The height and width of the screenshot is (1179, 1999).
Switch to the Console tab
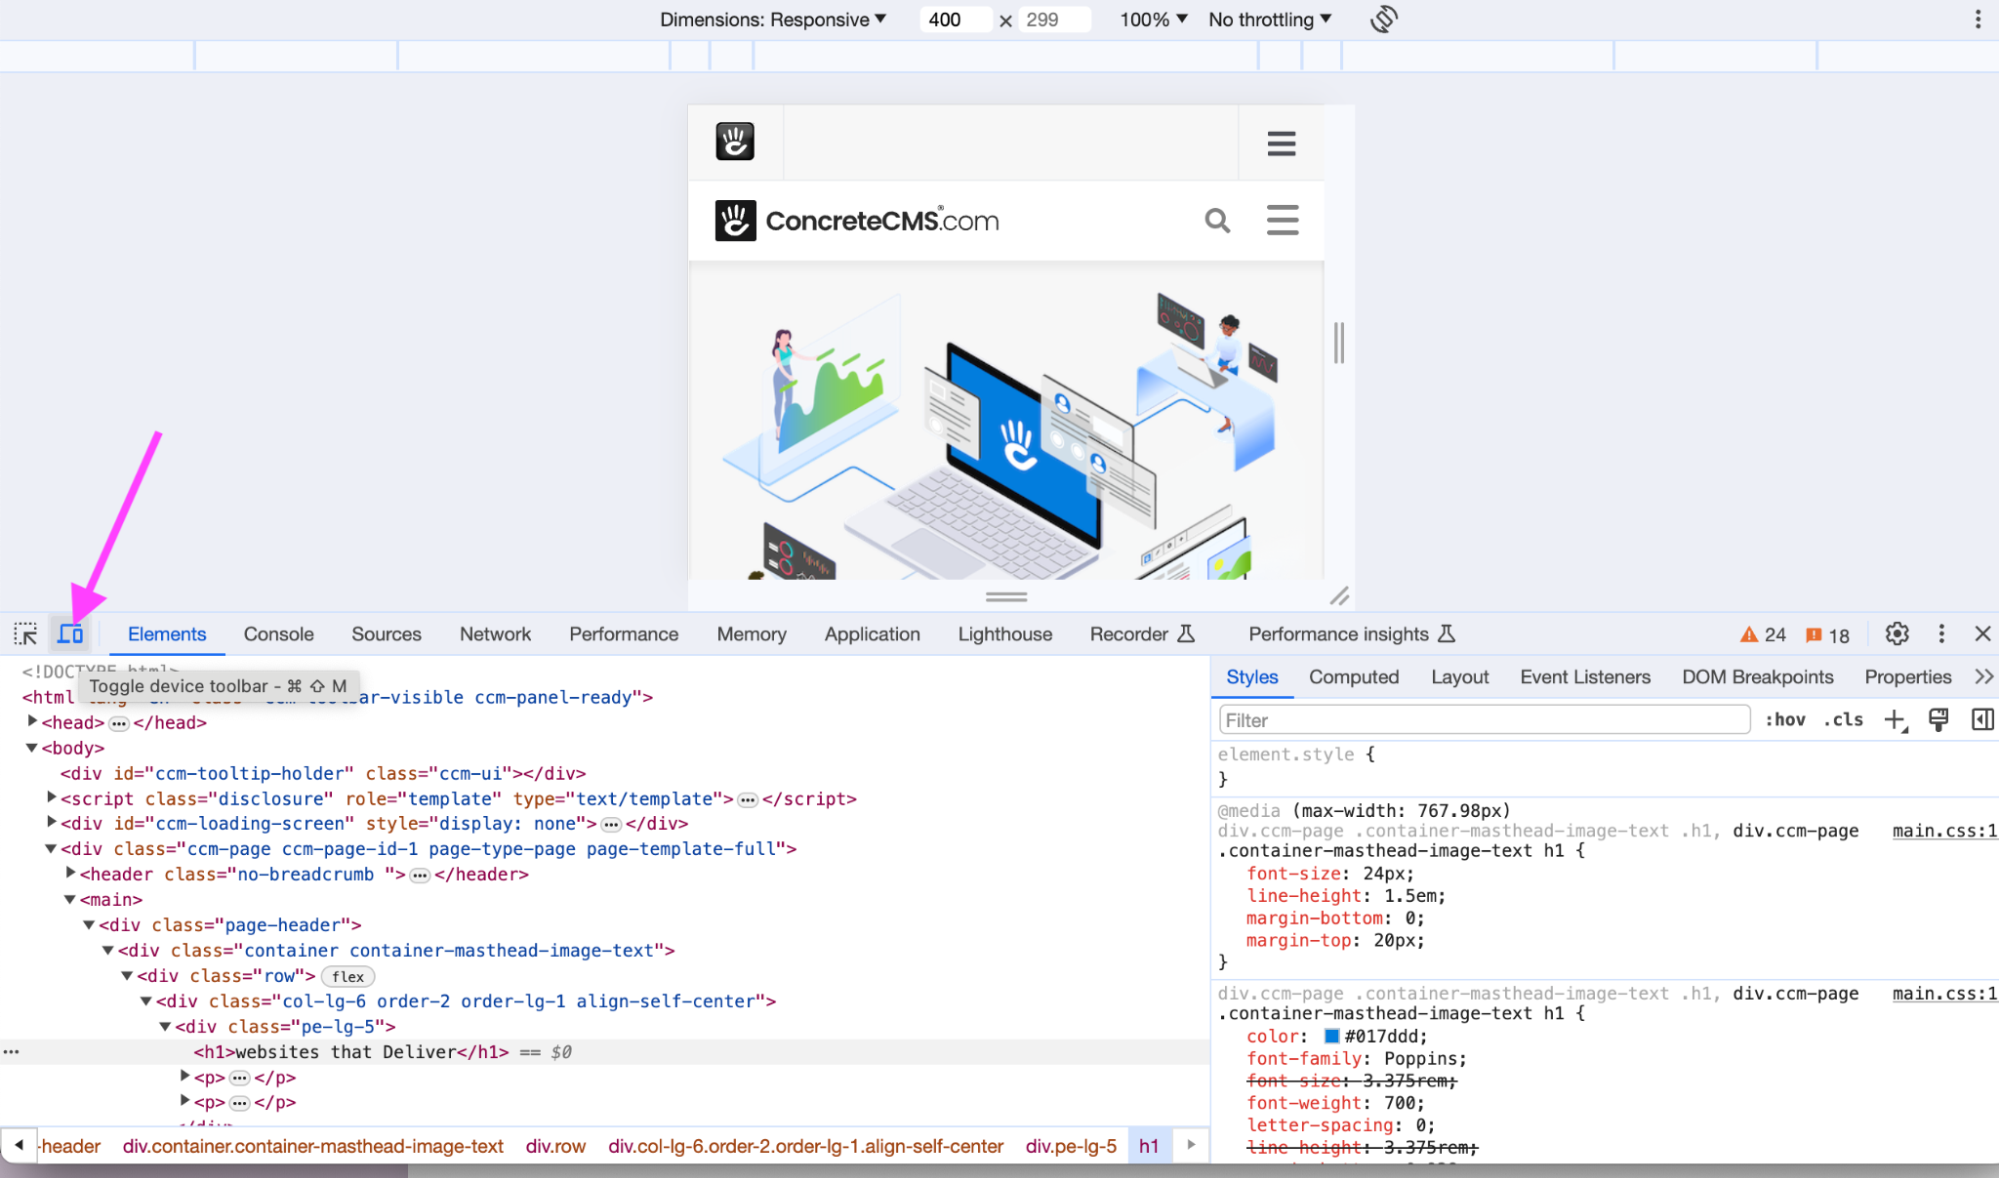point(278,634)
